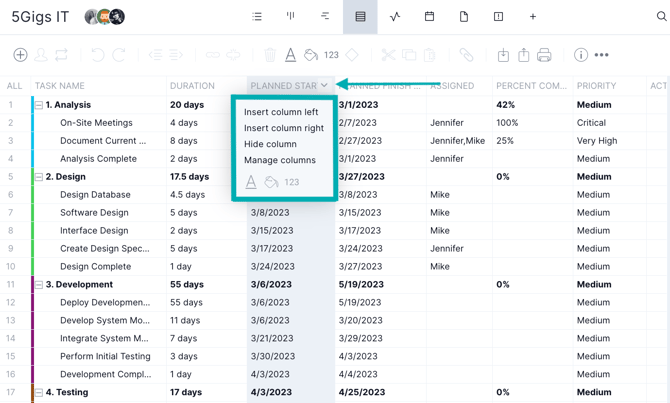Screen dimensions: 670x403
Task: Click the PRIORITY column header
Action: click(597, 86)
